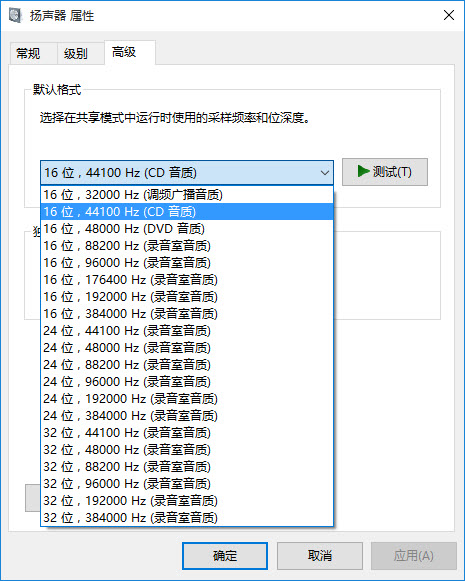Choose 16 位, 192000 Hz option
The image size is (465, 581).
[187, 297]
